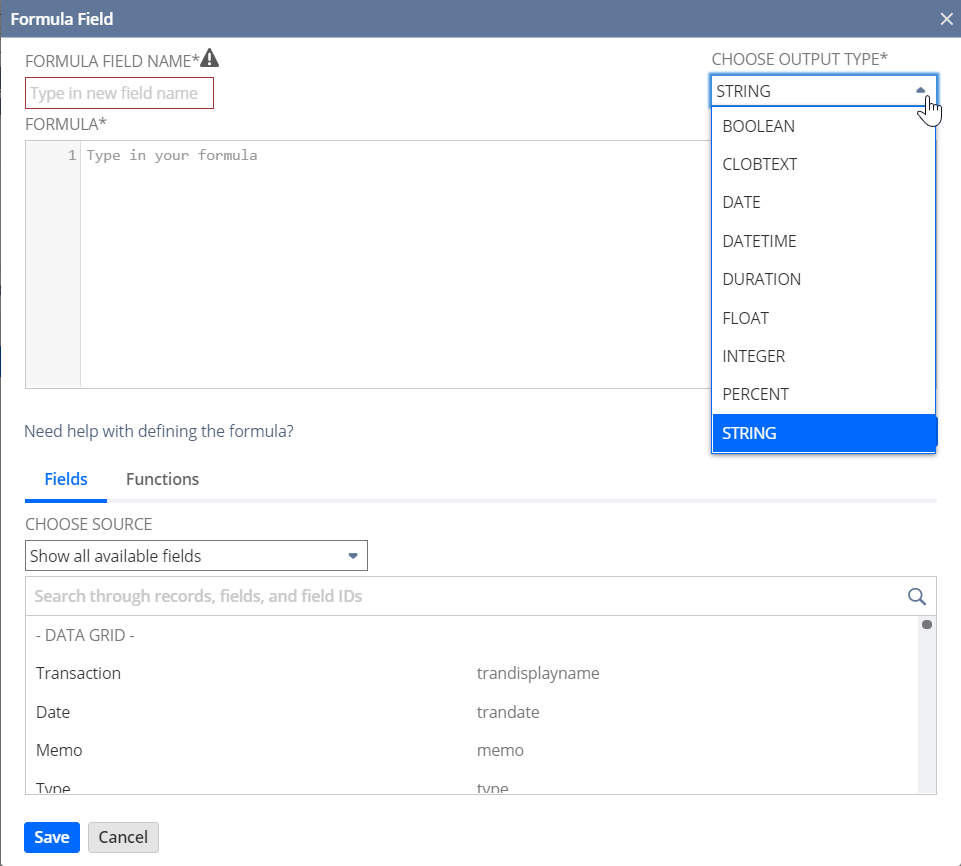
Task: Click the trandate field ID
Action: click(508, 712)
